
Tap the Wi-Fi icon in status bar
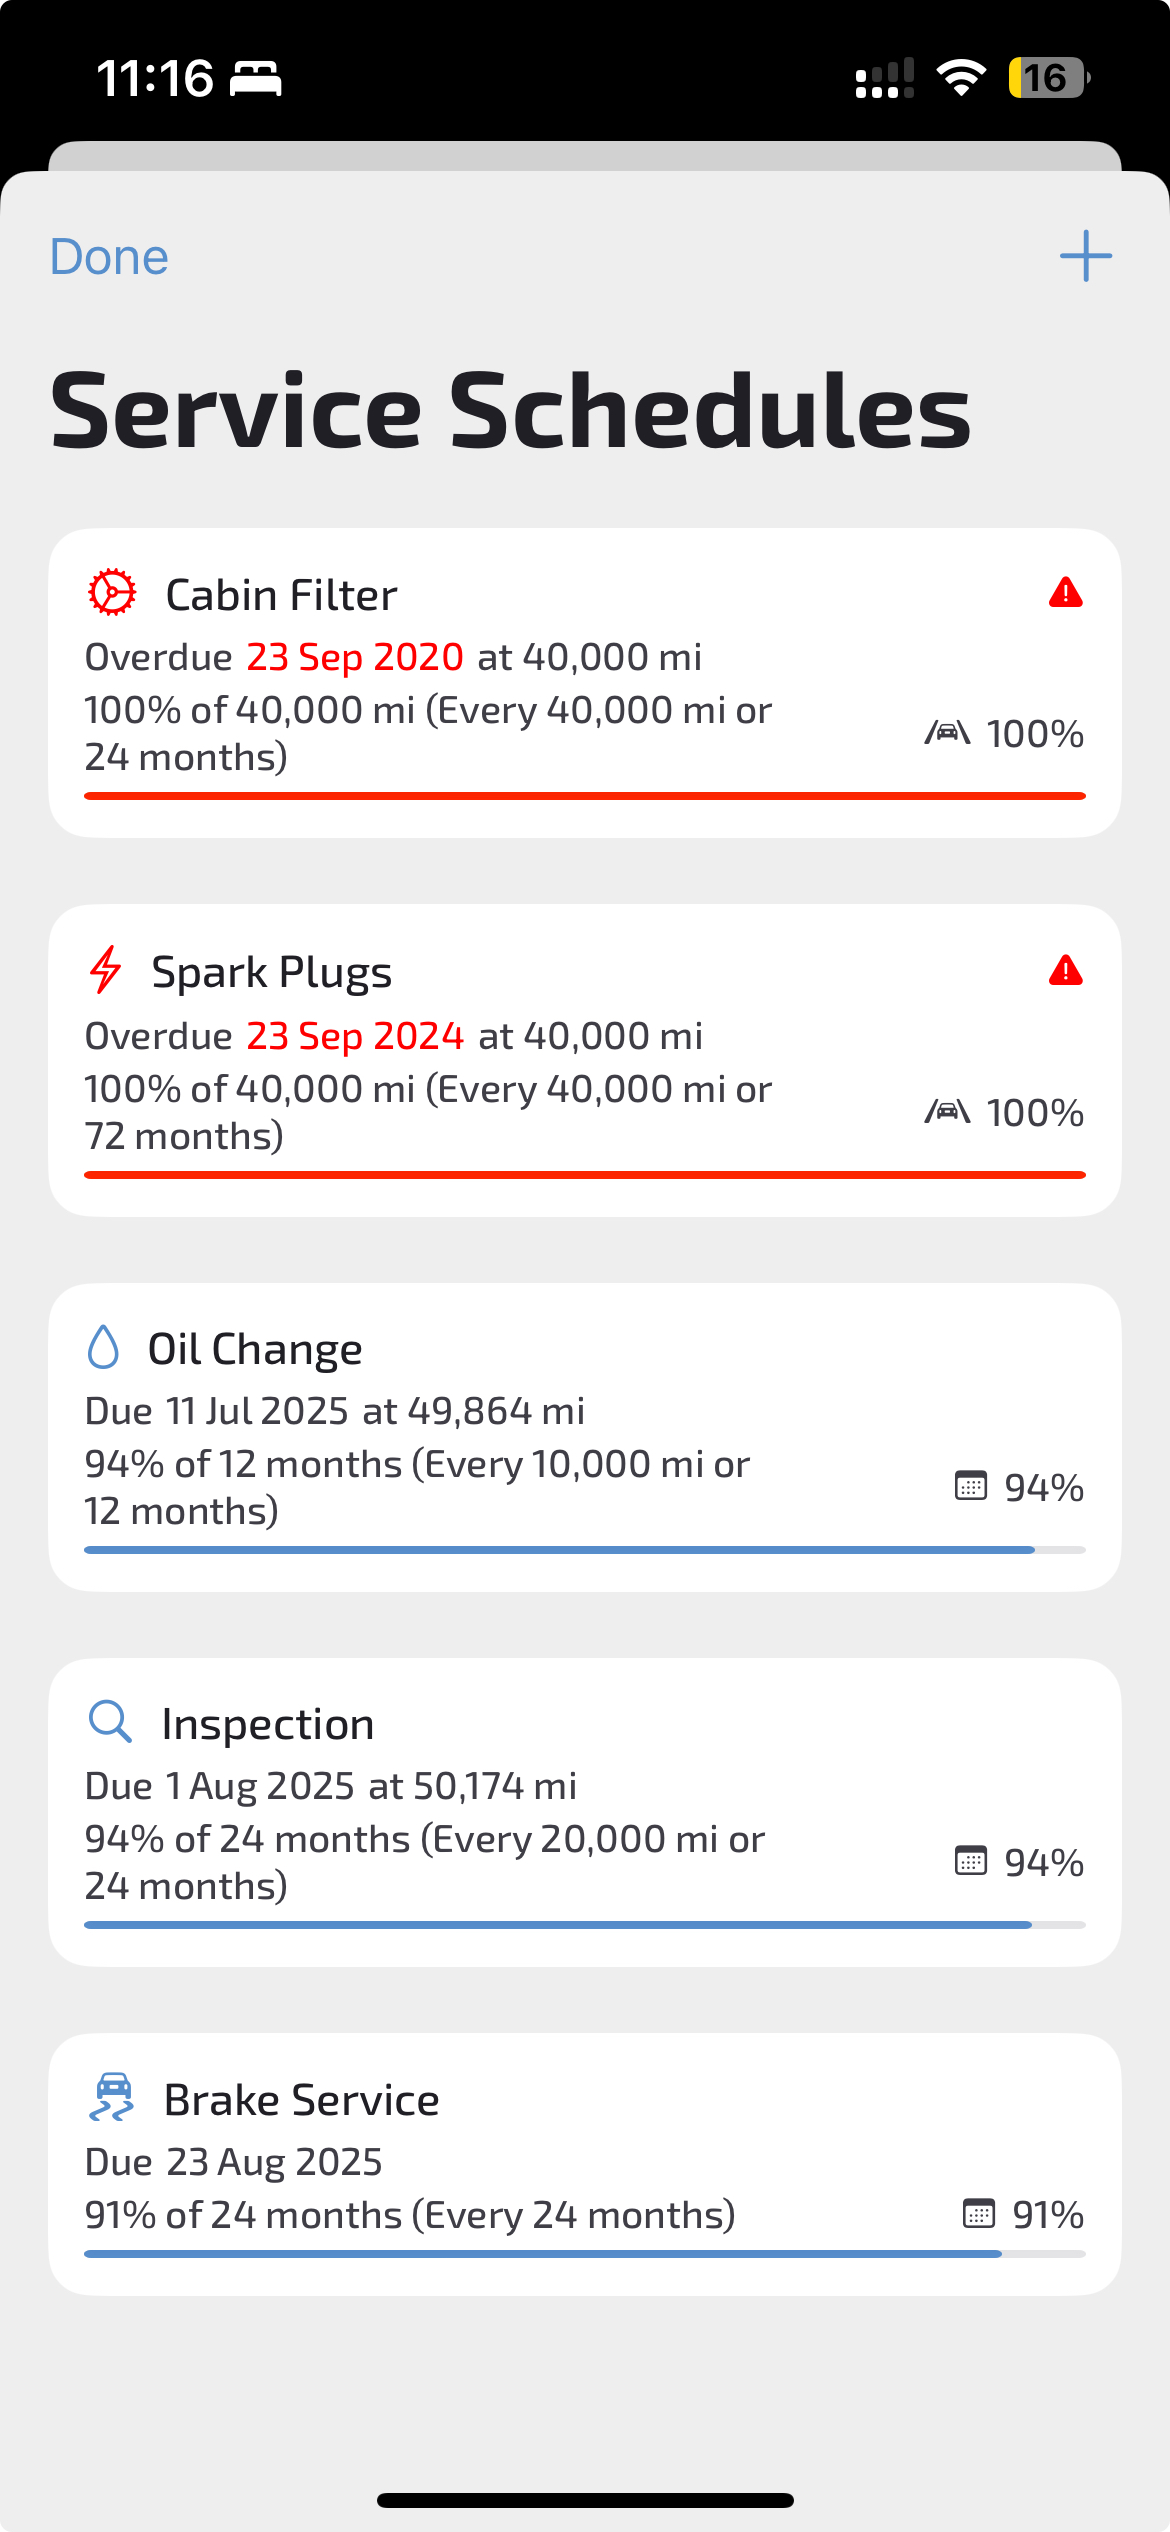[961, 78]
